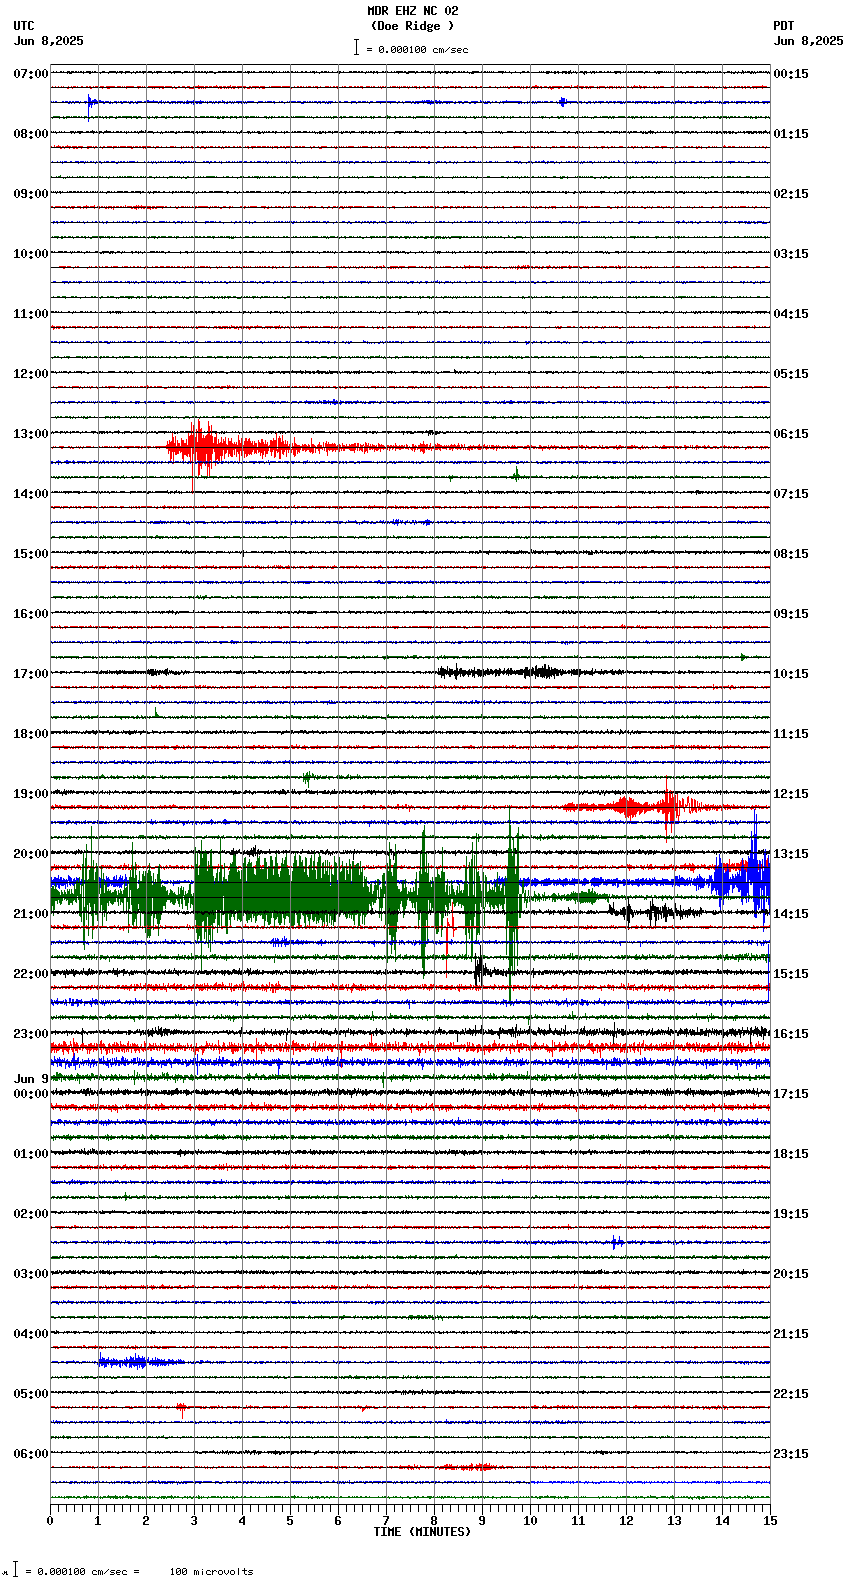
Task: Click the UTC timezone label
Action: (24, 26)
